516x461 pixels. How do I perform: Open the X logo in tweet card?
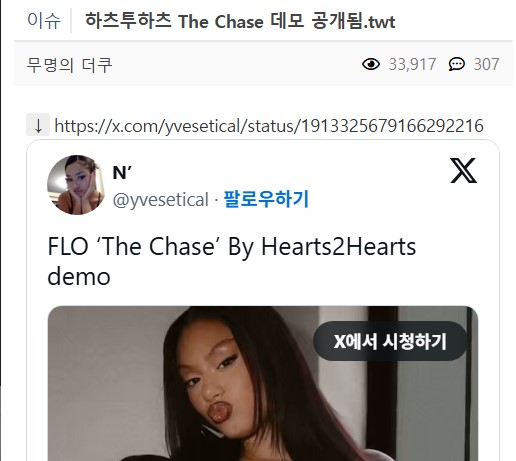(x=463, y=171)
